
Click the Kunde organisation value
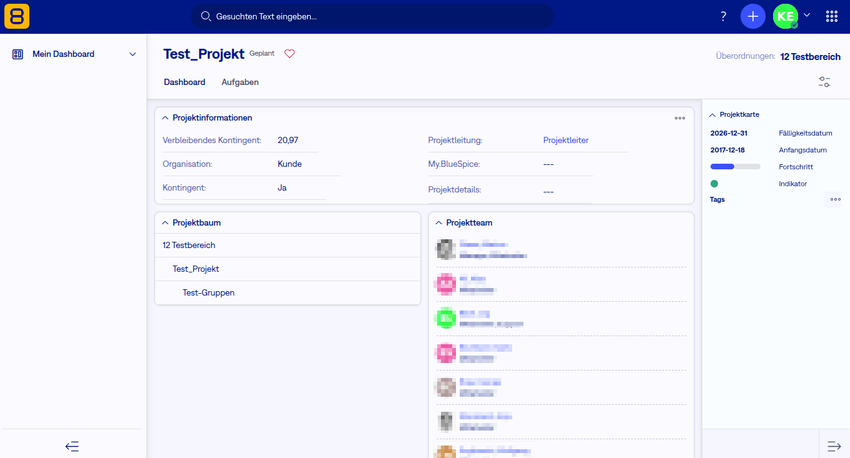(x=289, y=164)
